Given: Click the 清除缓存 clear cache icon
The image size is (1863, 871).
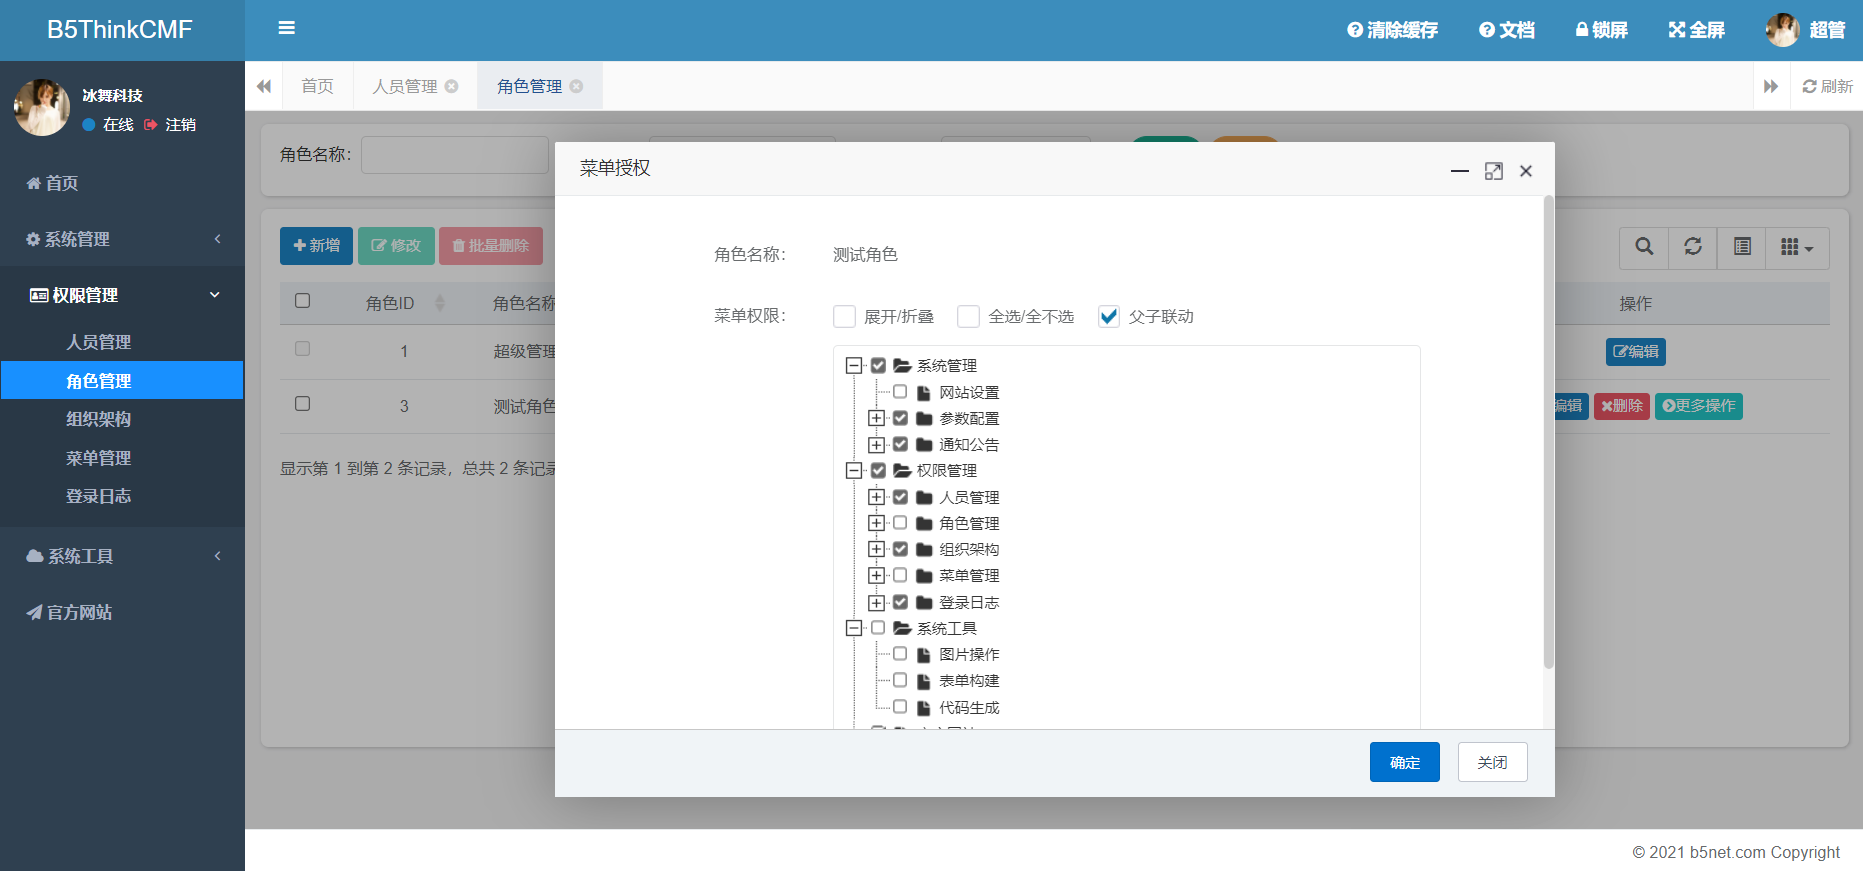Looking at the screenshot, I should pos(1355,30).
